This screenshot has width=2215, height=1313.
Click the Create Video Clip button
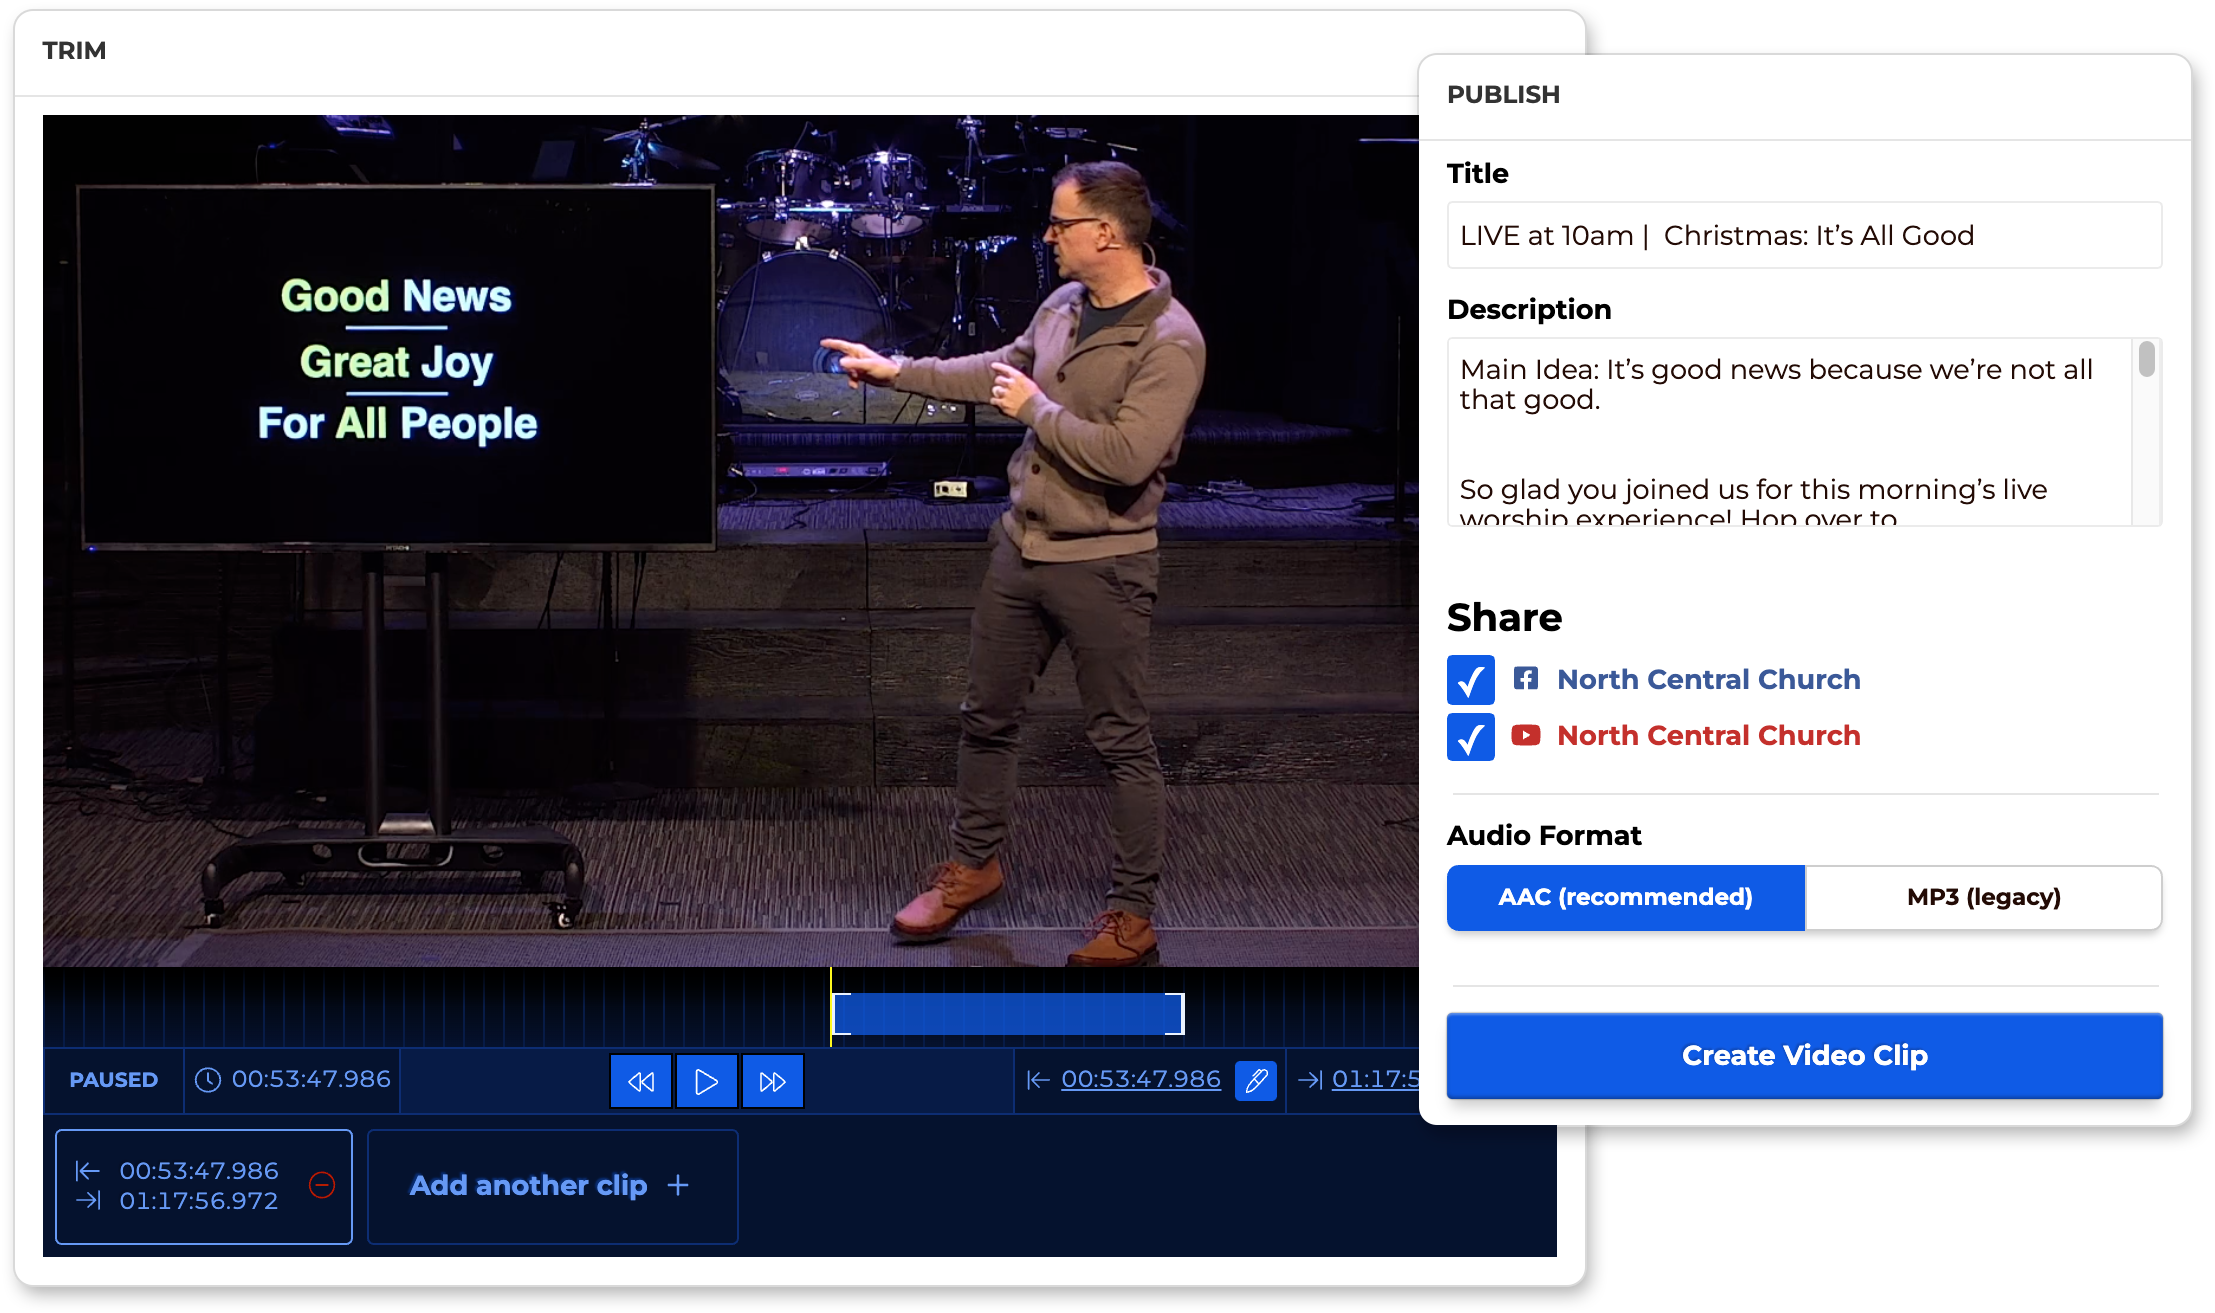coord(1804,1056)
